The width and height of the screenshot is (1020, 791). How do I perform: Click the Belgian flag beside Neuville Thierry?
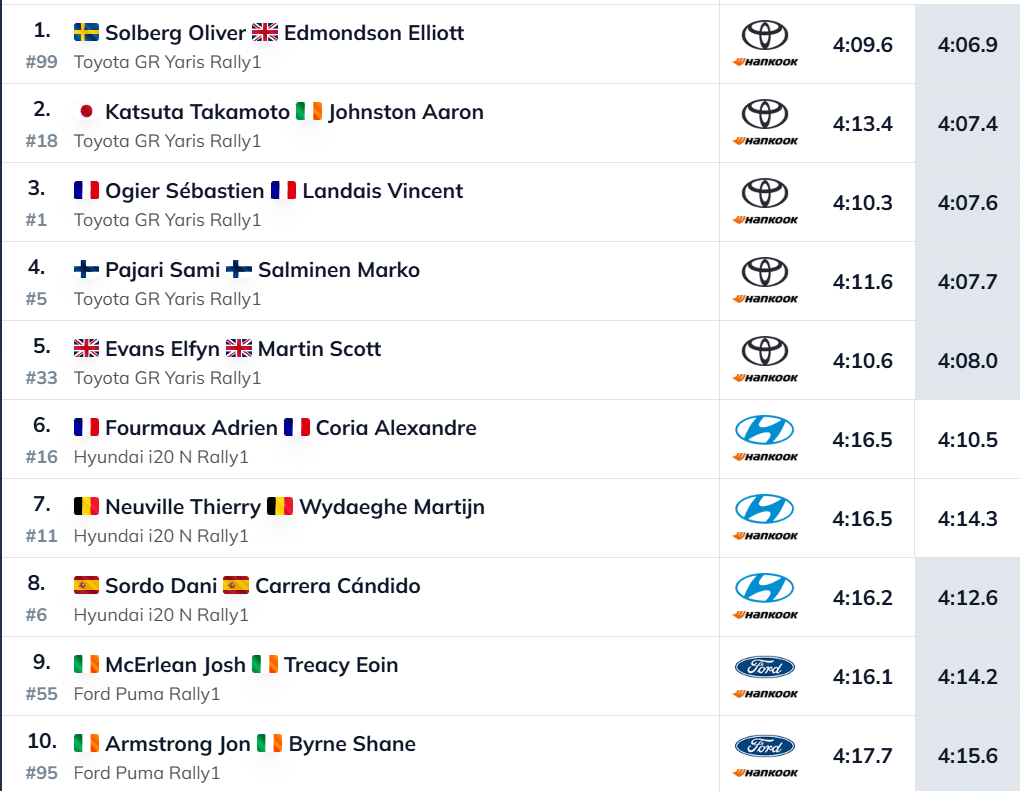click(86, 507)
